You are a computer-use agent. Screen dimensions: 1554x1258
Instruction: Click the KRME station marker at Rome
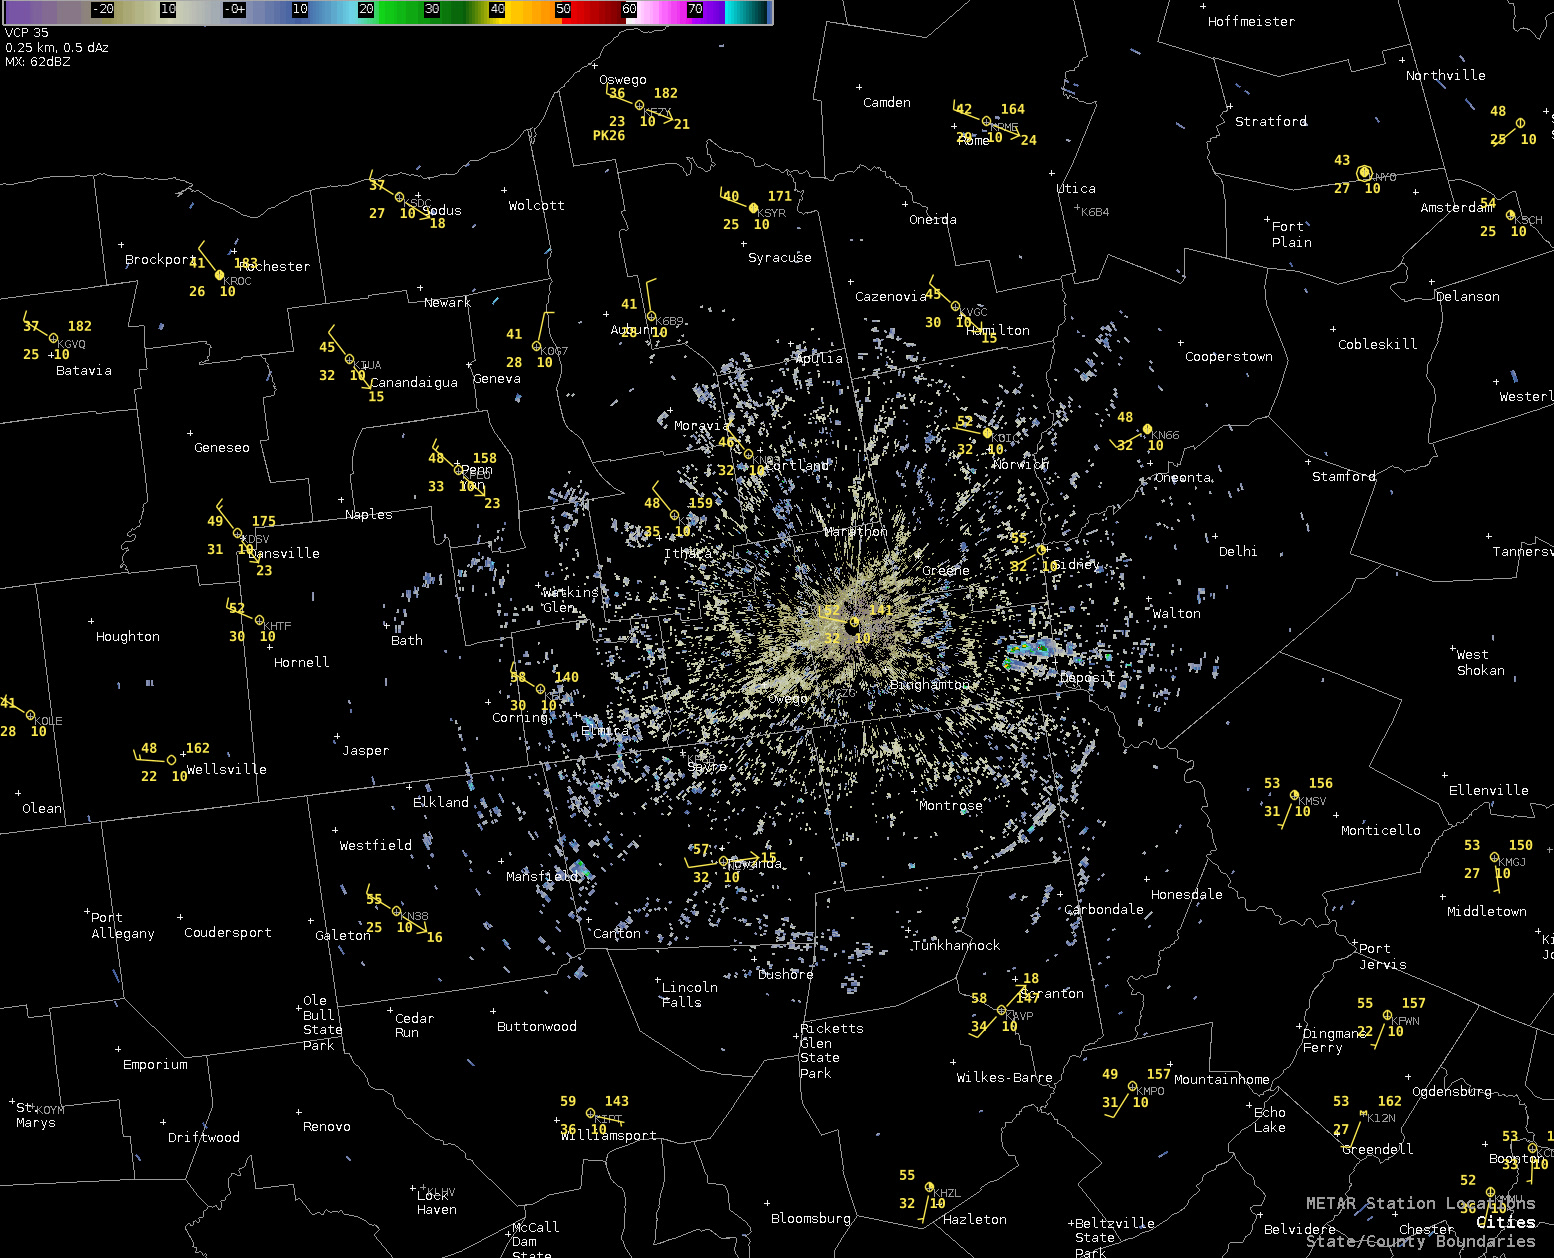[986, 122]
